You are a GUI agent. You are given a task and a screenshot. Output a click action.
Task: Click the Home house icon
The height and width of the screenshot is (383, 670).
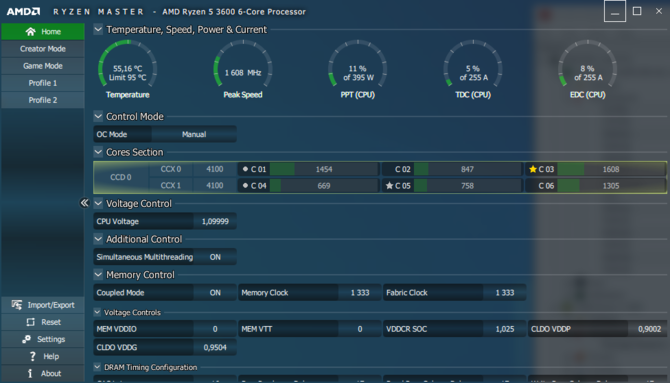(30, 32)
